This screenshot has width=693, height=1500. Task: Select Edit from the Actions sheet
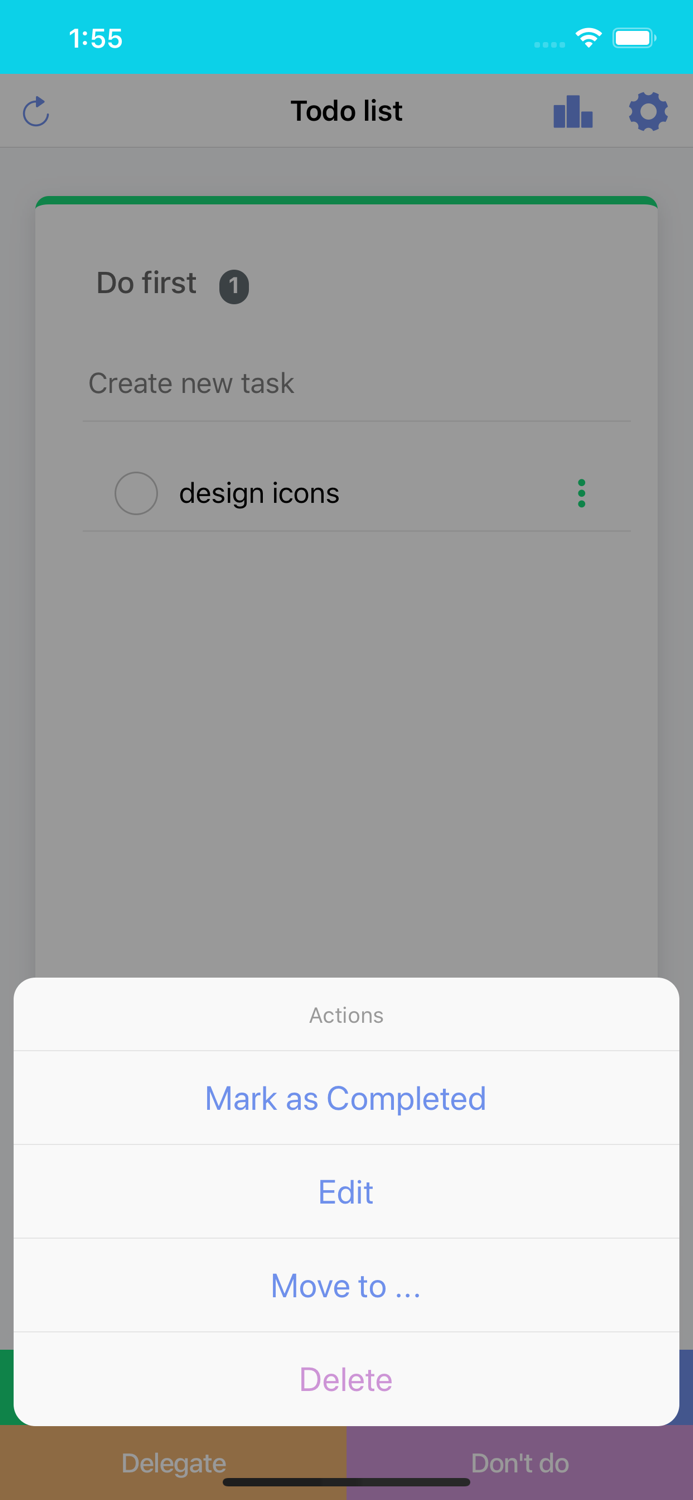[x=346, y=1192]
